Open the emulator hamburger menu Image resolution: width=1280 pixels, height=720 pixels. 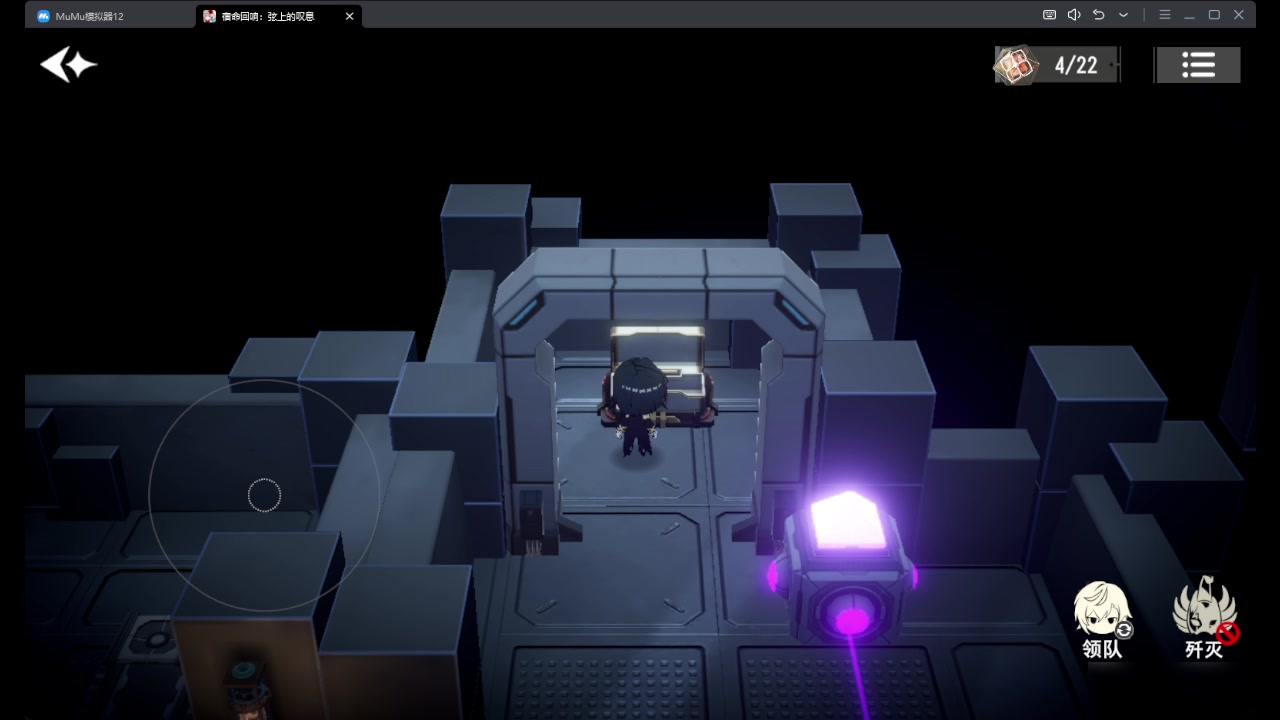point(1164,15)
